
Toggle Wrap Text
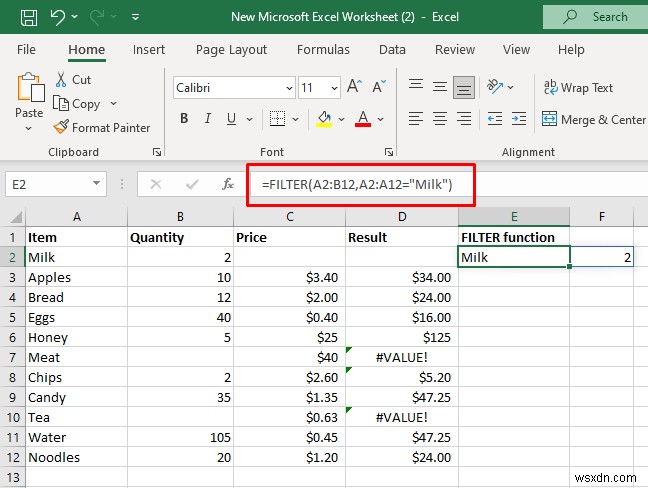pyautogui.click(x=579, y=88)
